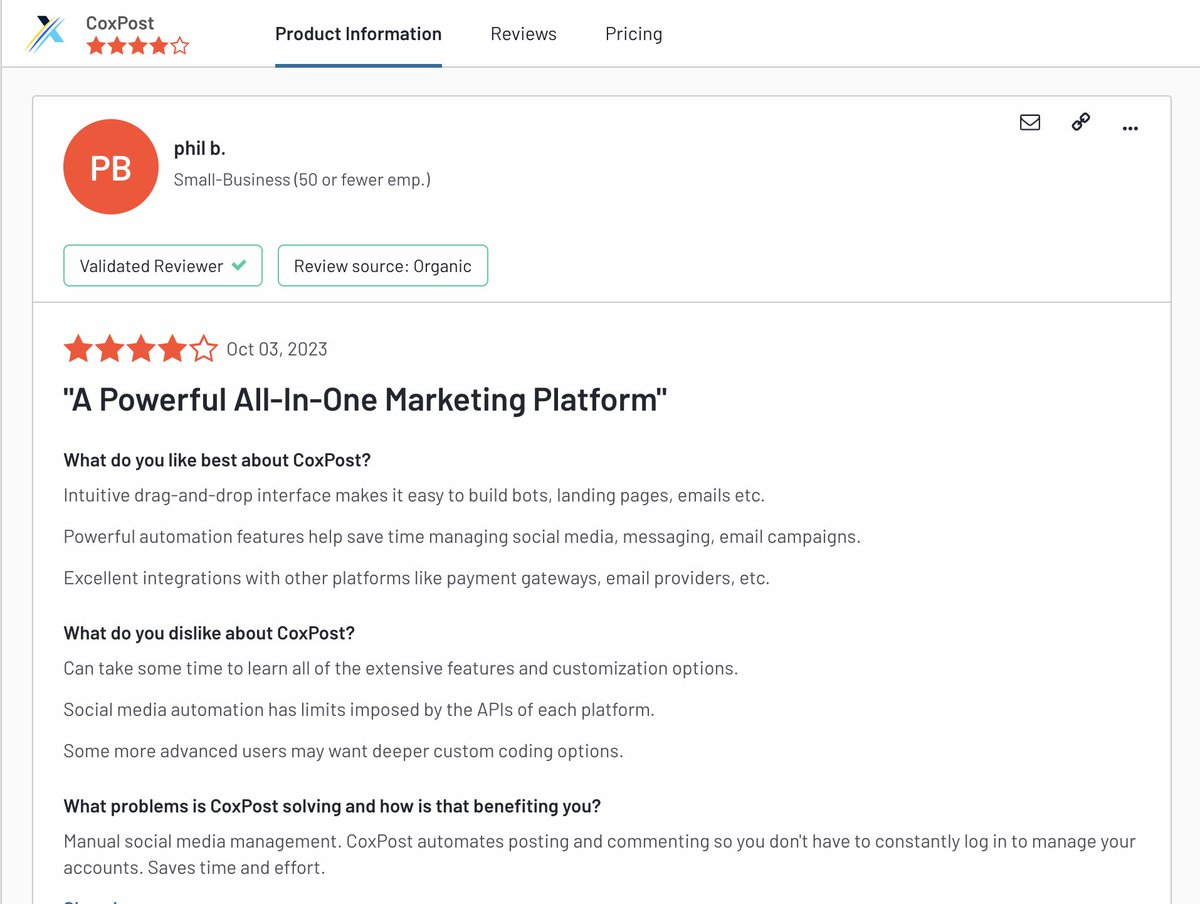This screenshot has width=1200, height=904.
Task: Click the line starting "Excellent integrations with other platforms"
Action: (416, 578)
